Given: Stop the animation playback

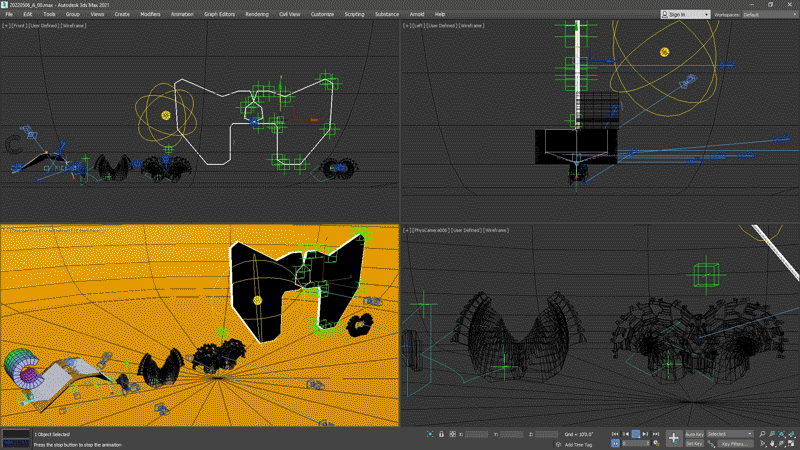Looking at the screenshot, I should 636,434.
